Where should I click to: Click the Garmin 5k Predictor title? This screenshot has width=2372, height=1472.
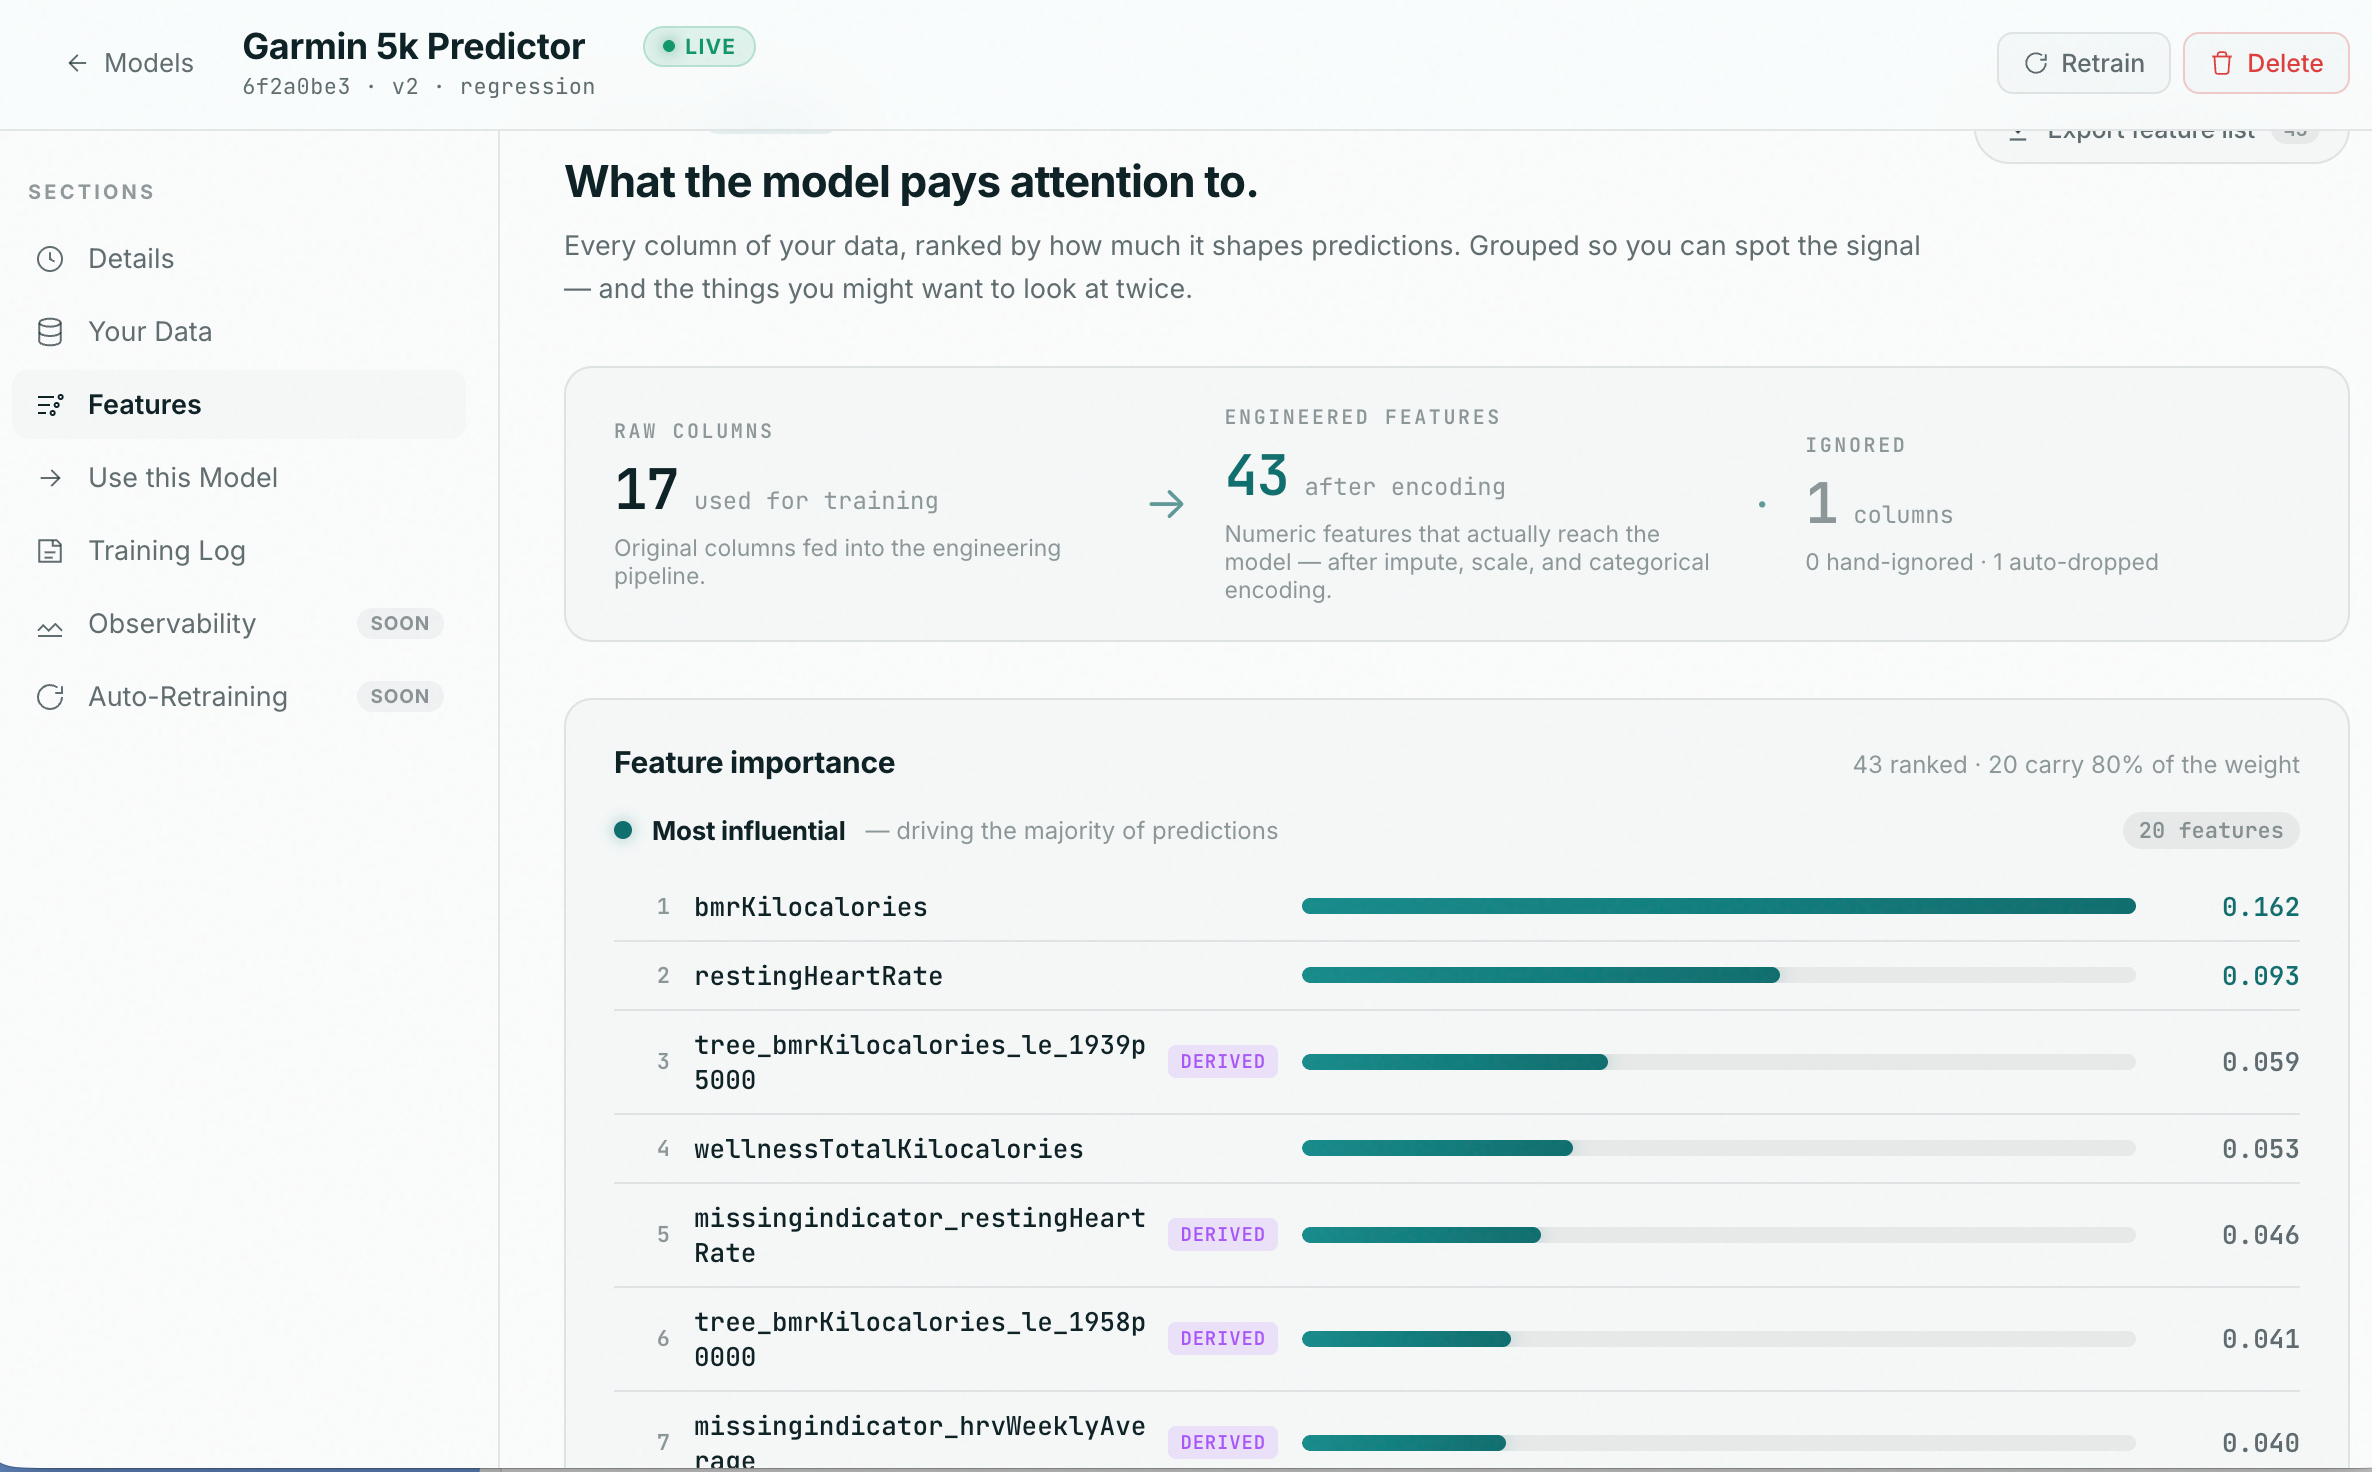[x=413, y=46]
